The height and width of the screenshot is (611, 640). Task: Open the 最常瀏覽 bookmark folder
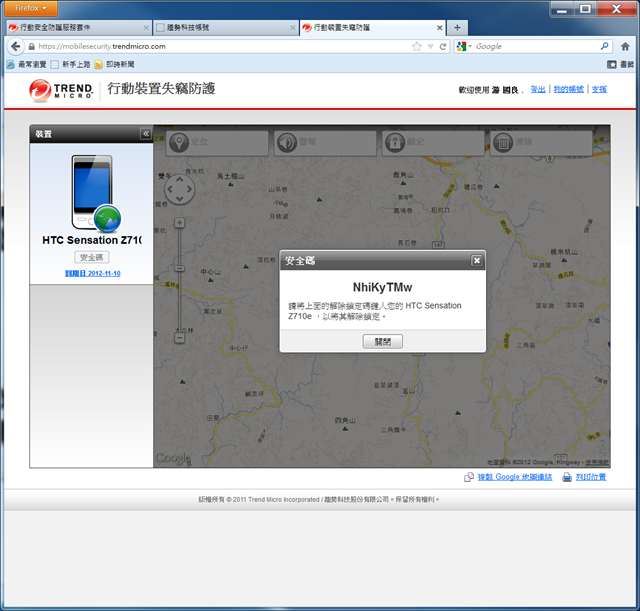coord(27,64)
